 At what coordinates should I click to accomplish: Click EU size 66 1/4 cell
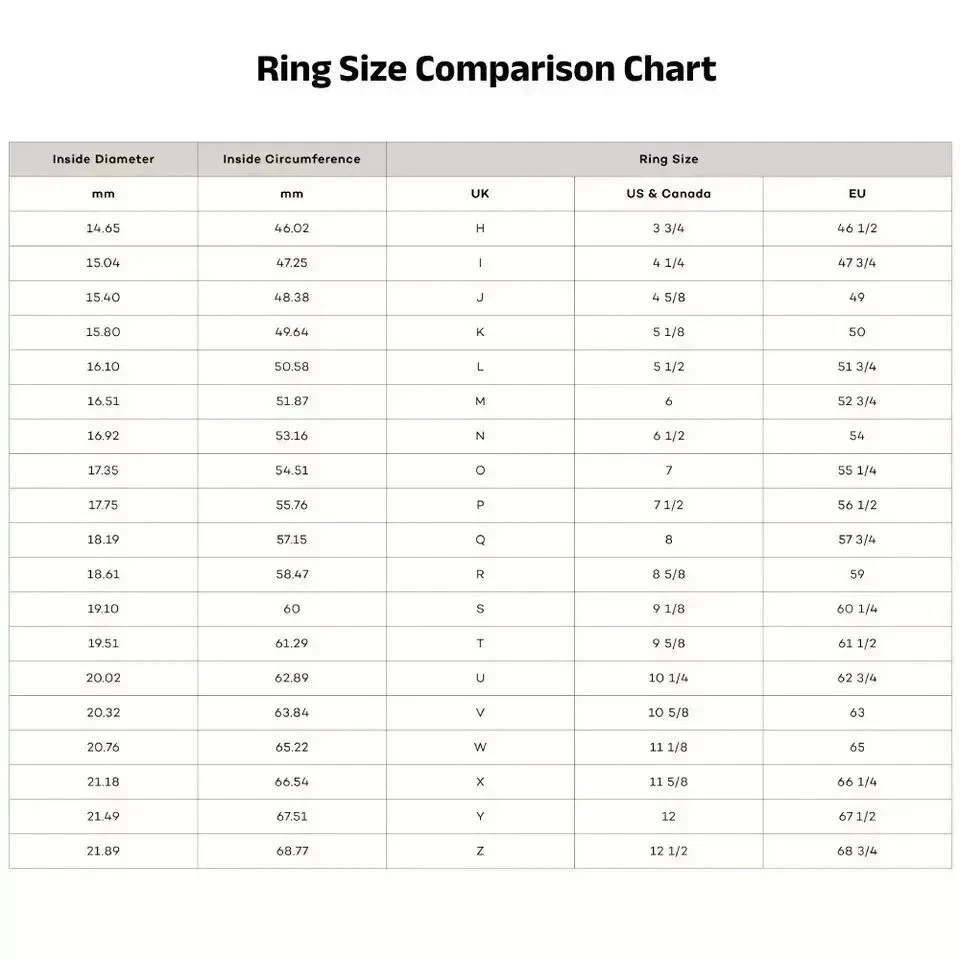[857, 782]
